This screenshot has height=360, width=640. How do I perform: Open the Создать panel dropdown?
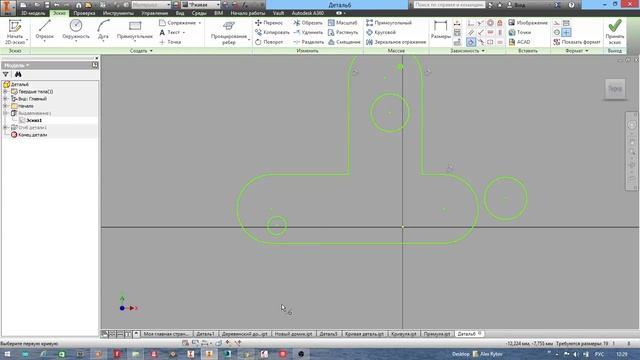[141, 51]
